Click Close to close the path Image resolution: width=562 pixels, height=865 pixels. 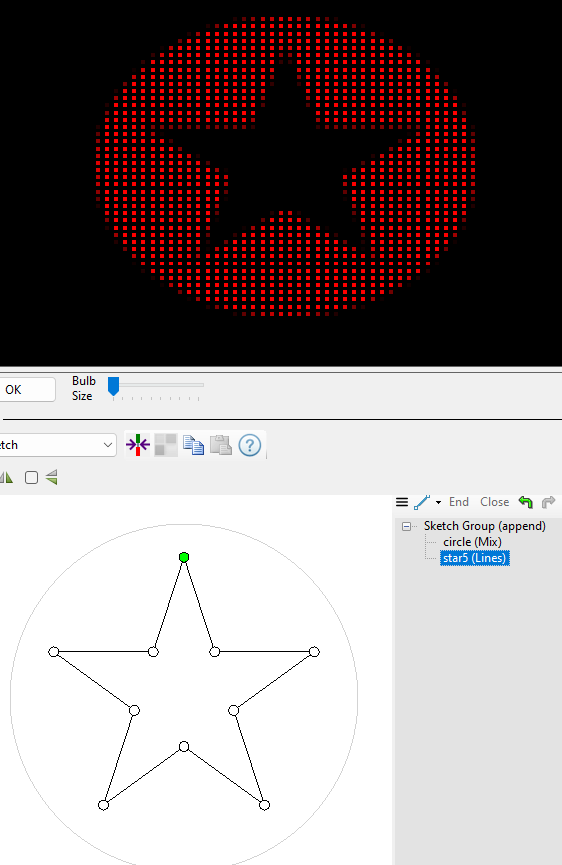[495, 502]
